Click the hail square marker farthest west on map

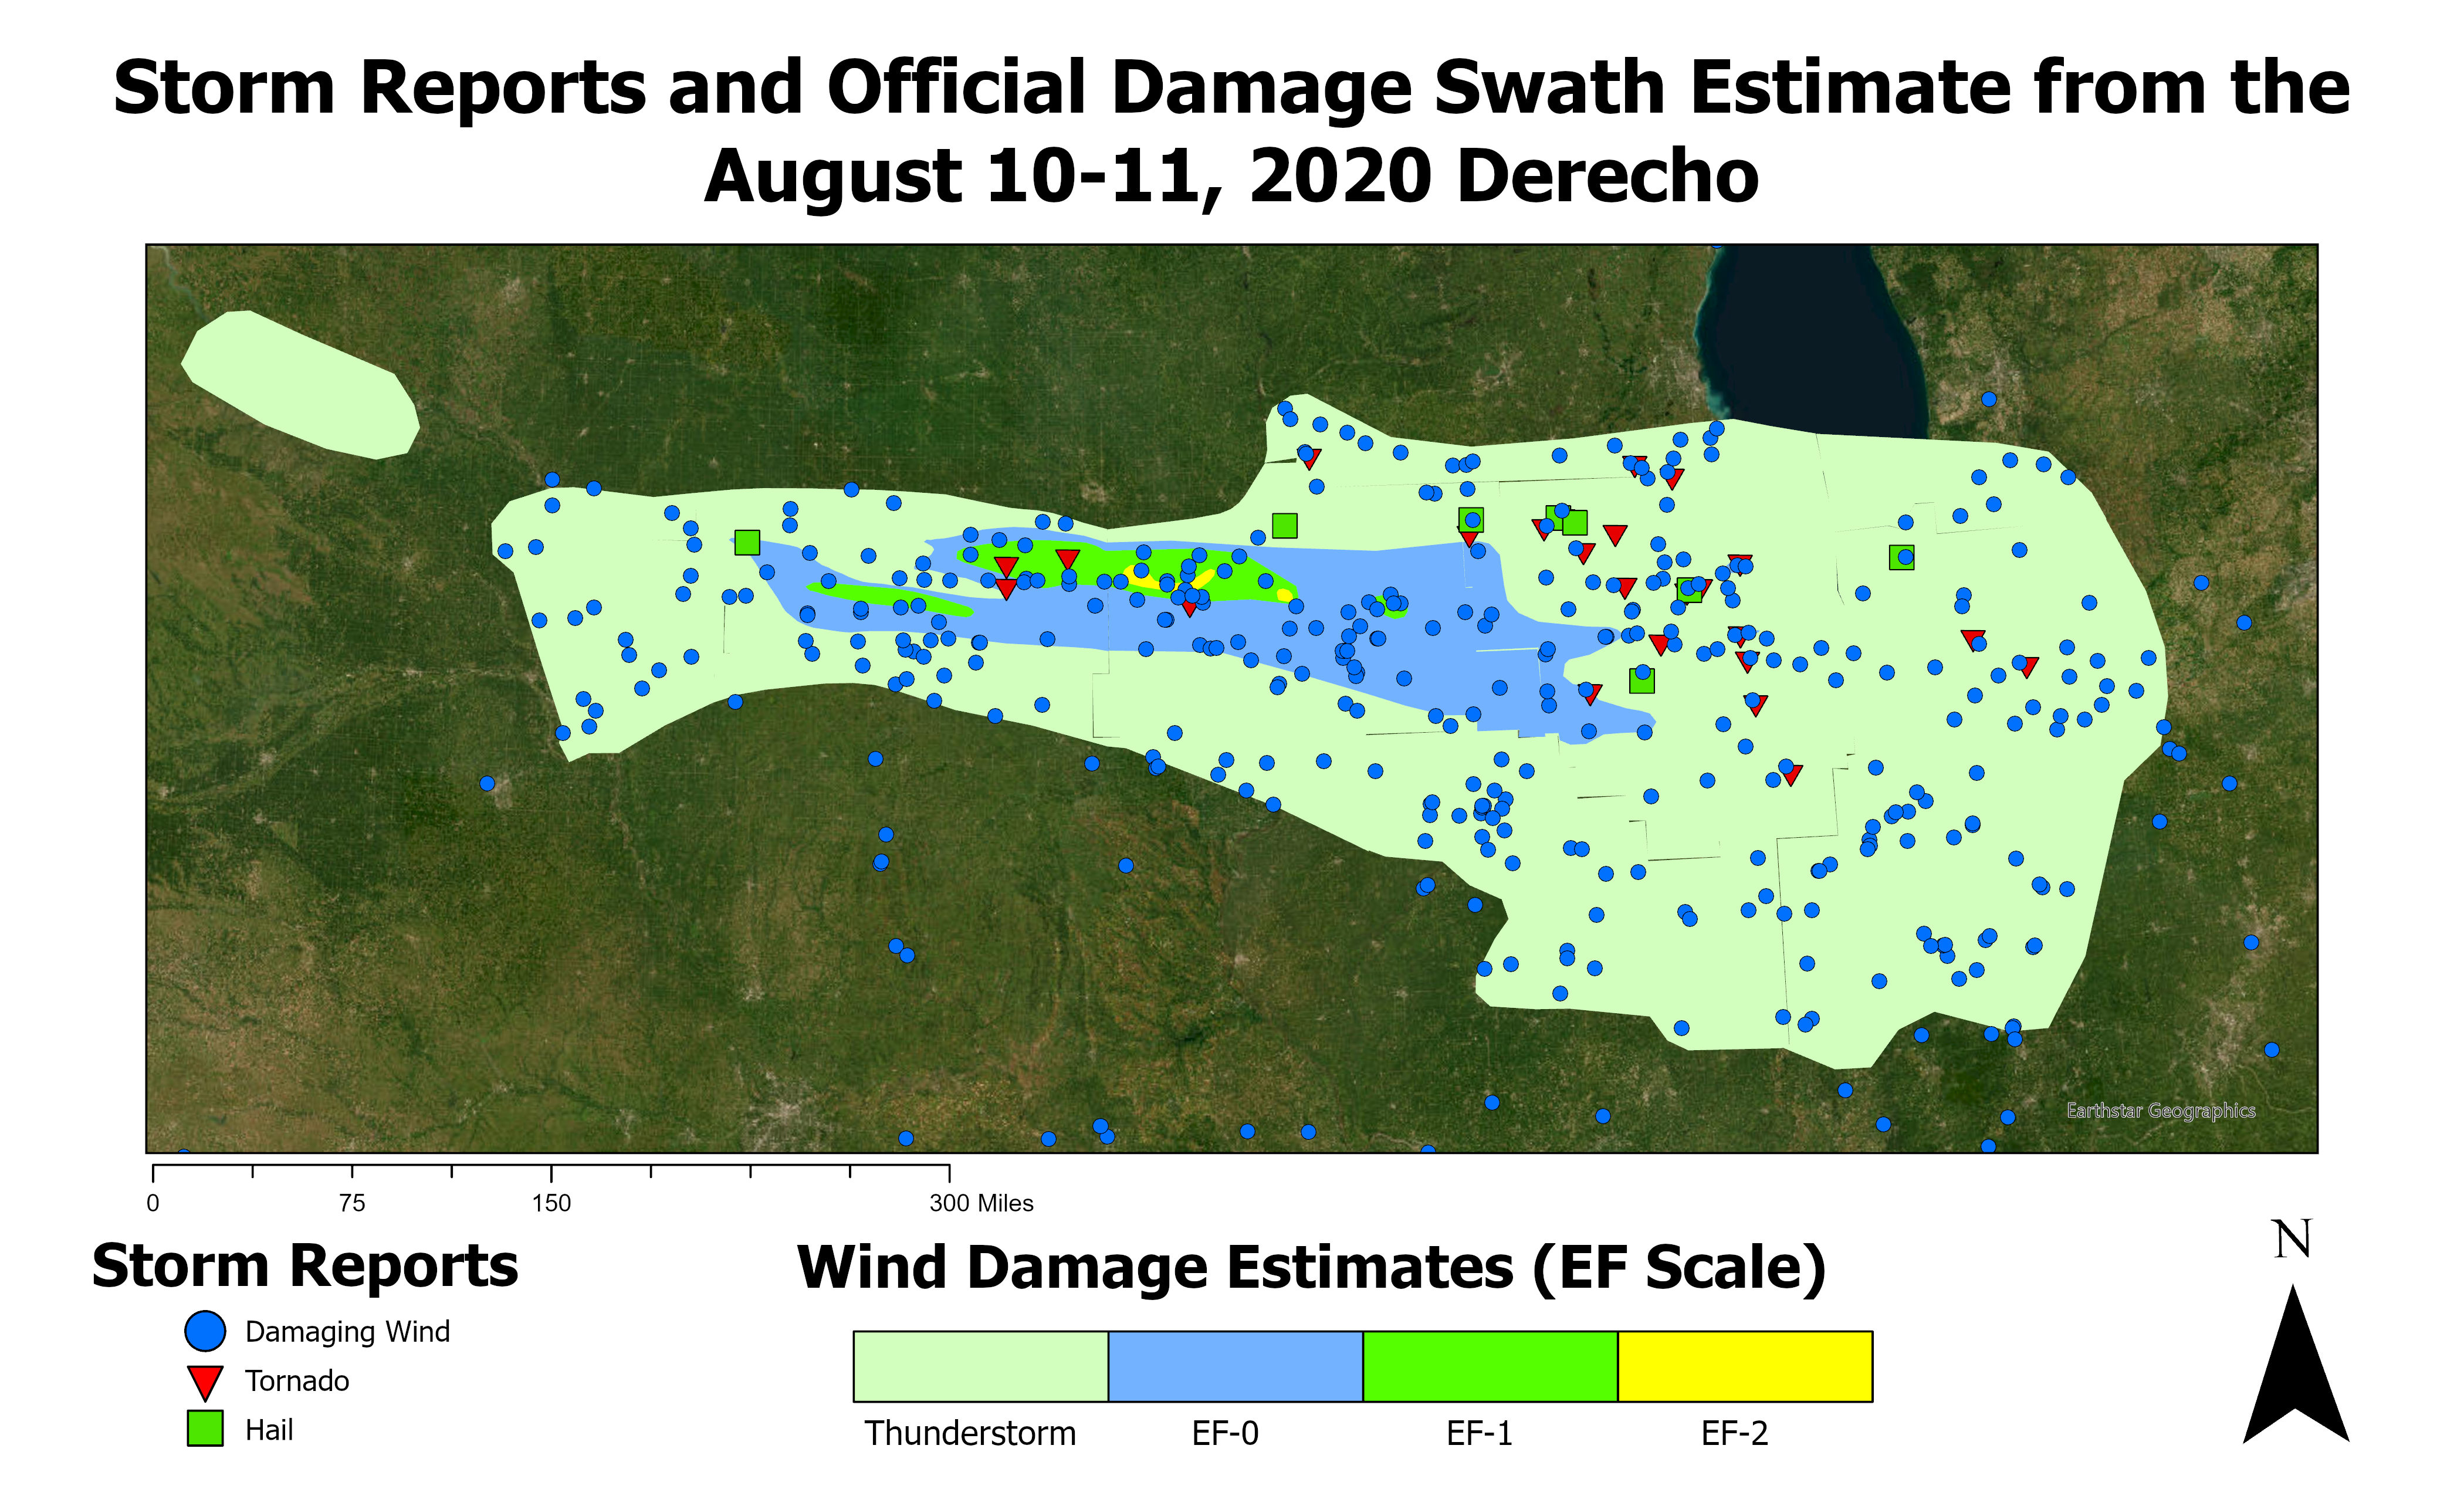click(x=747, y=543)
